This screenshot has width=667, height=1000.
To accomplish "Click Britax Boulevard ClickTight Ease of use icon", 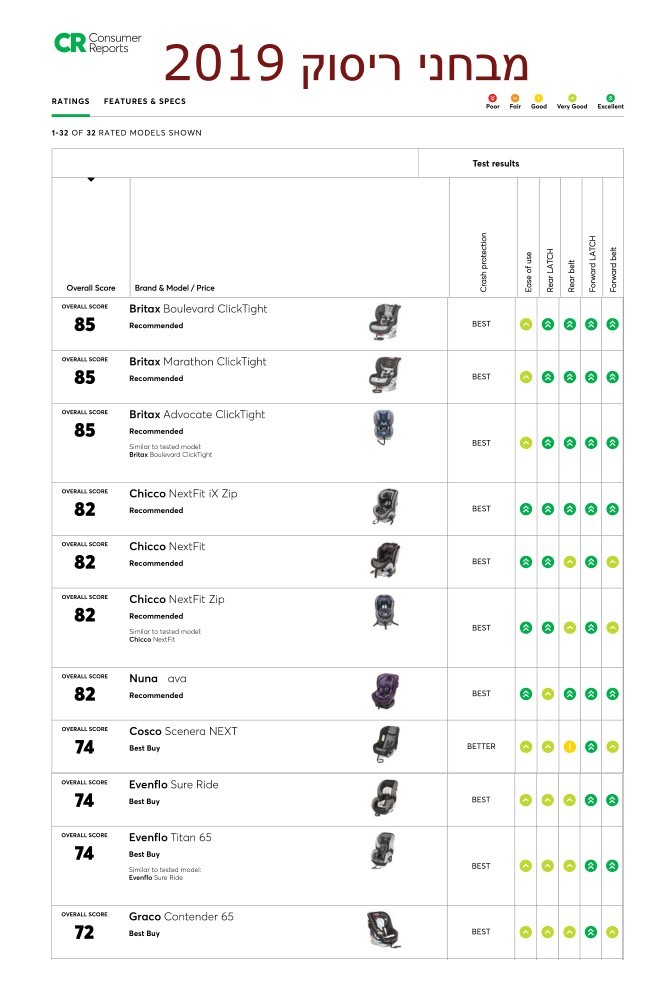I will (525, 324).
